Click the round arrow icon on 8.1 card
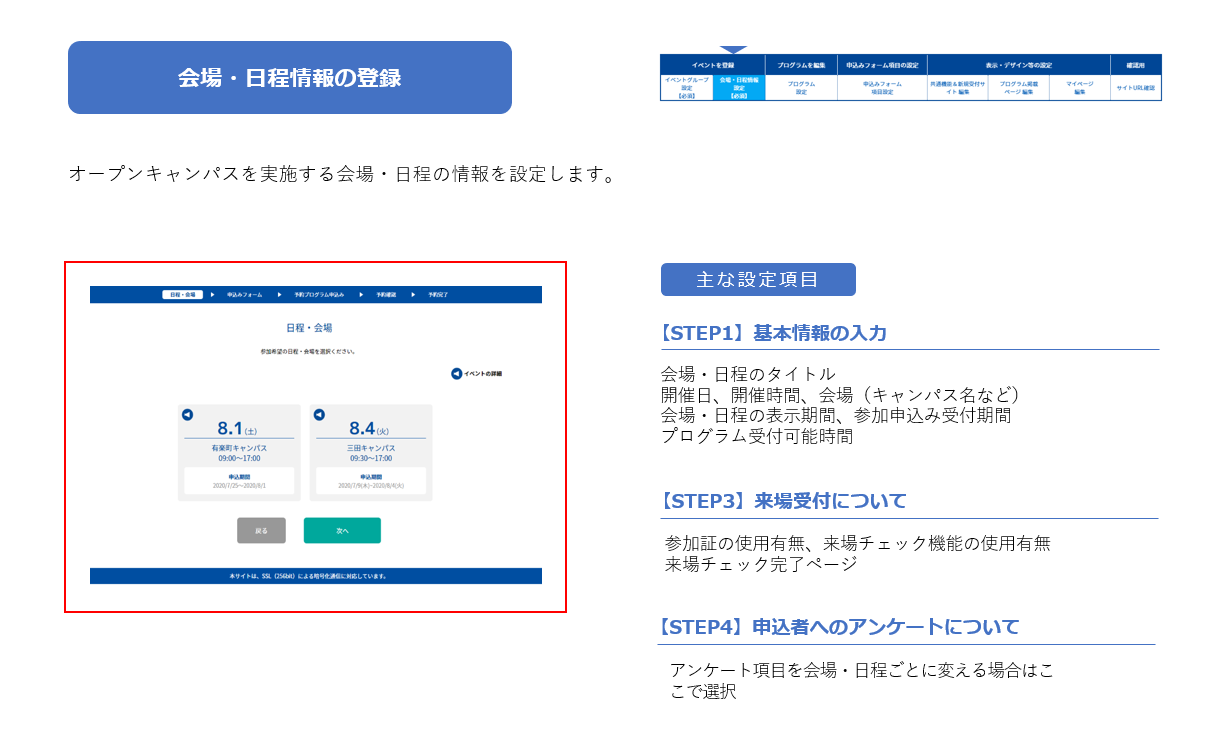This screenshot has width=1227, height=741. click(187, 415)
